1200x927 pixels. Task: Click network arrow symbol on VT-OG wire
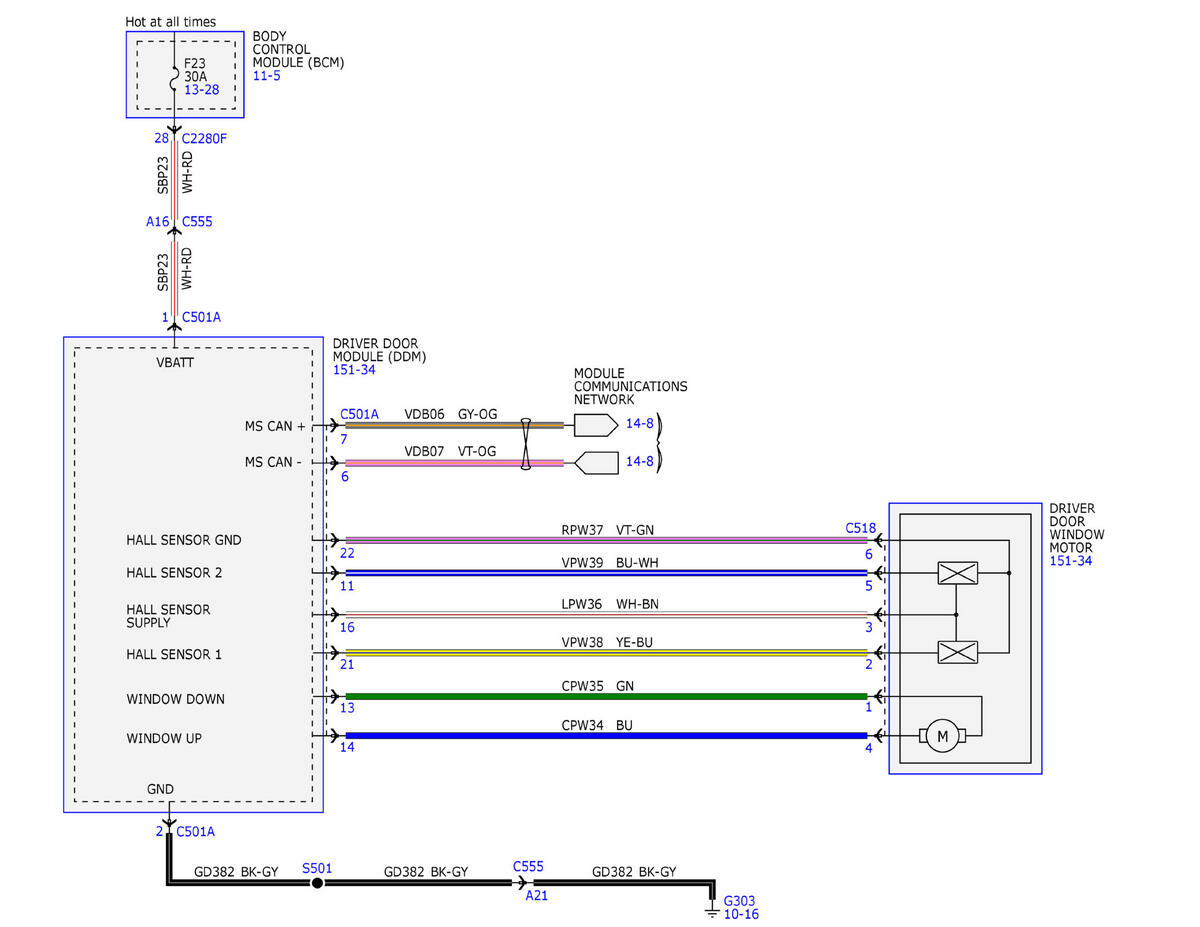click(x=596, y=463)
